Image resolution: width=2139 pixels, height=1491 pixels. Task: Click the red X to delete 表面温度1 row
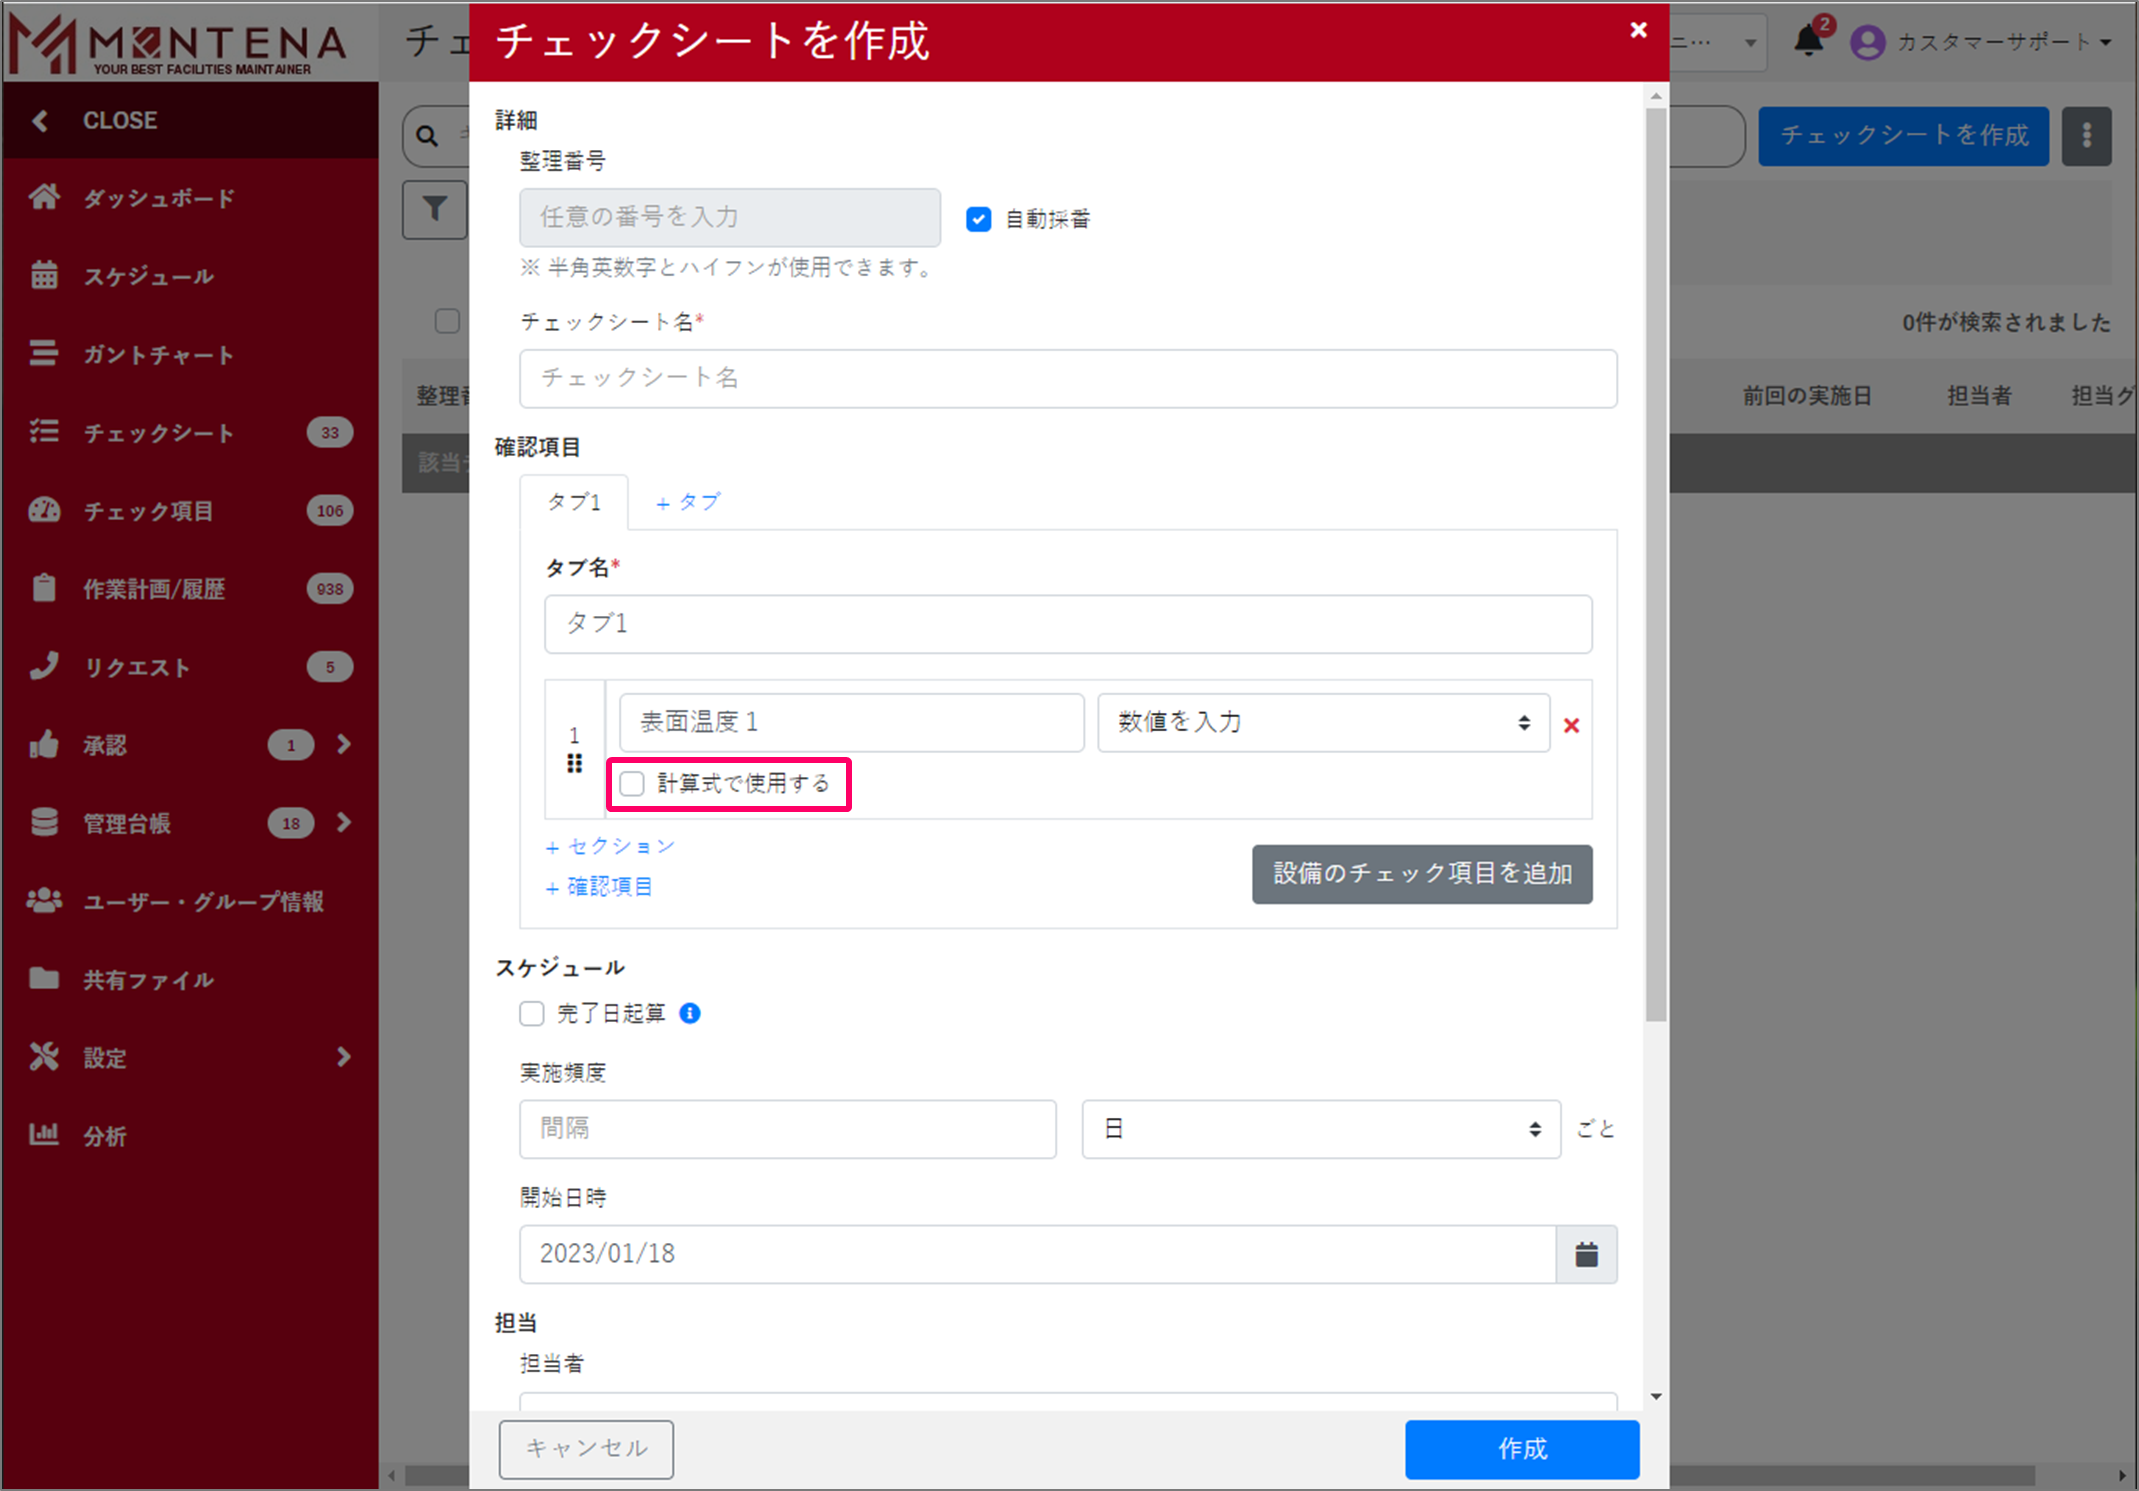click(1571, 725)
